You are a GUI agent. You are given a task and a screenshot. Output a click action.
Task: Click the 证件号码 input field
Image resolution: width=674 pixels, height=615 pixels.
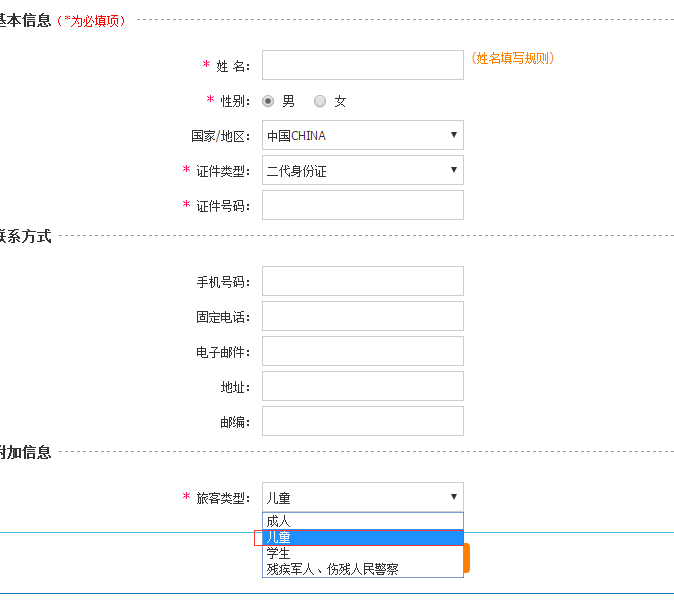point(362,206)
